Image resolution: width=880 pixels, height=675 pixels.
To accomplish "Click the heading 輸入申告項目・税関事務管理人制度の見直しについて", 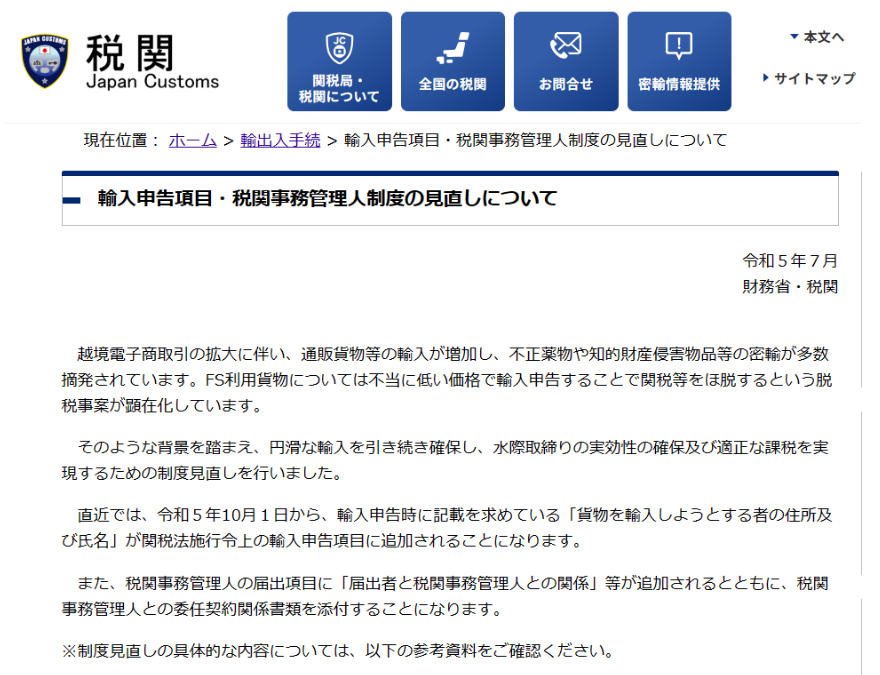I will 327,199.
